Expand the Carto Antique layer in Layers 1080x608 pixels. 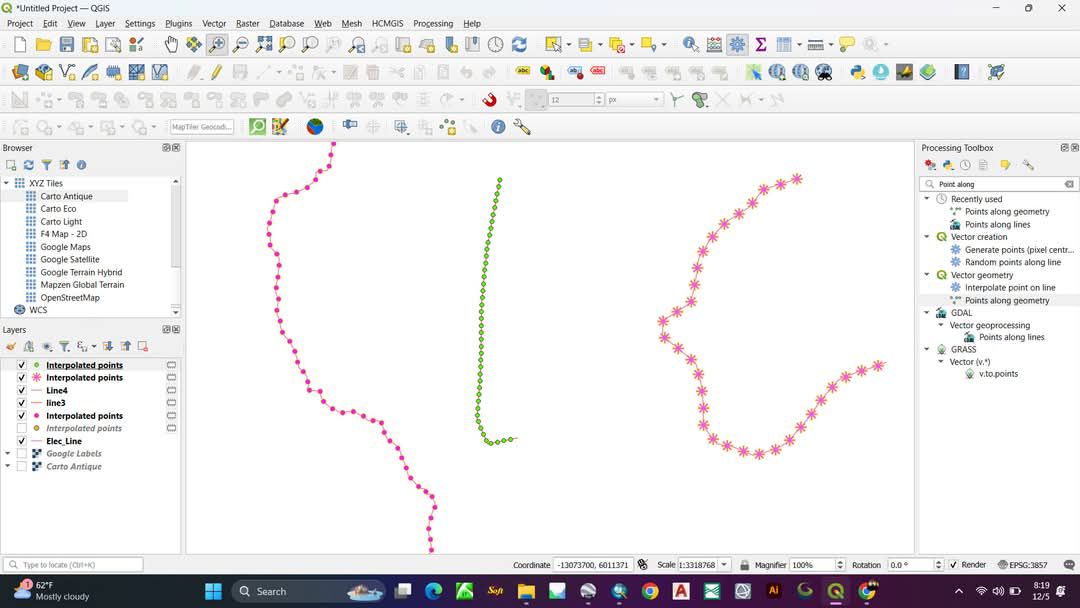pos(8,466)
